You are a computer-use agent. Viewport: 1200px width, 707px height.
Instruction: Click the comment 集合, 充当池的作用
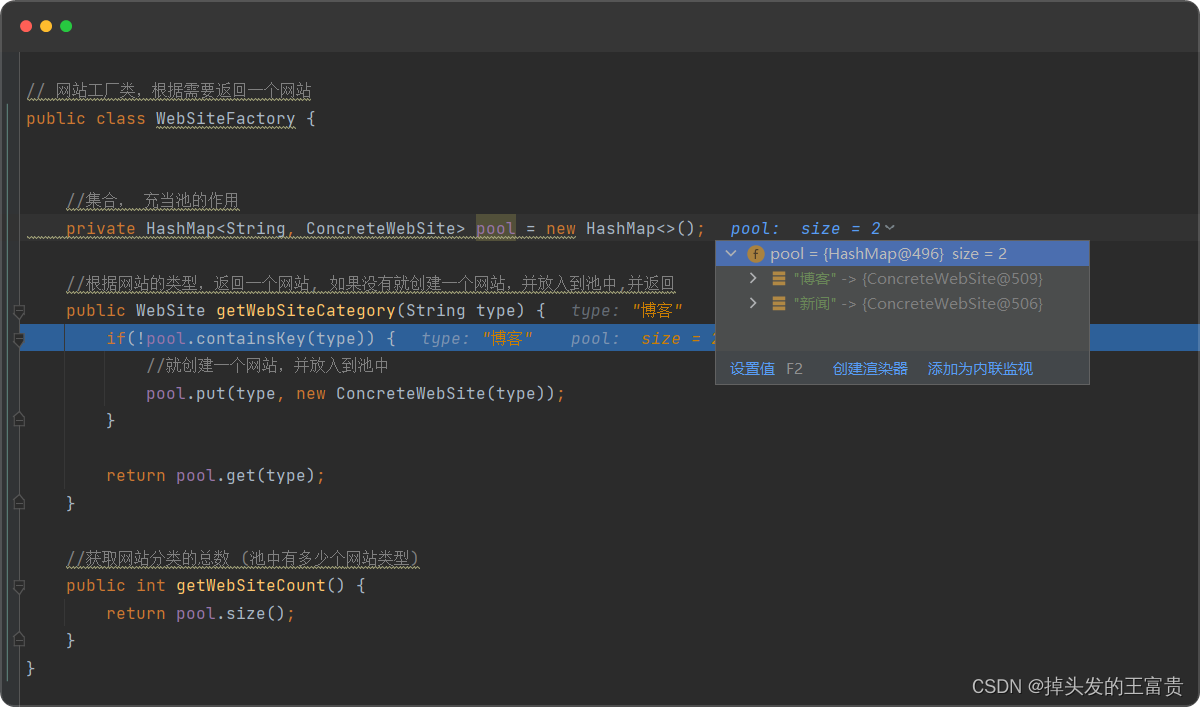click(153, 201)
